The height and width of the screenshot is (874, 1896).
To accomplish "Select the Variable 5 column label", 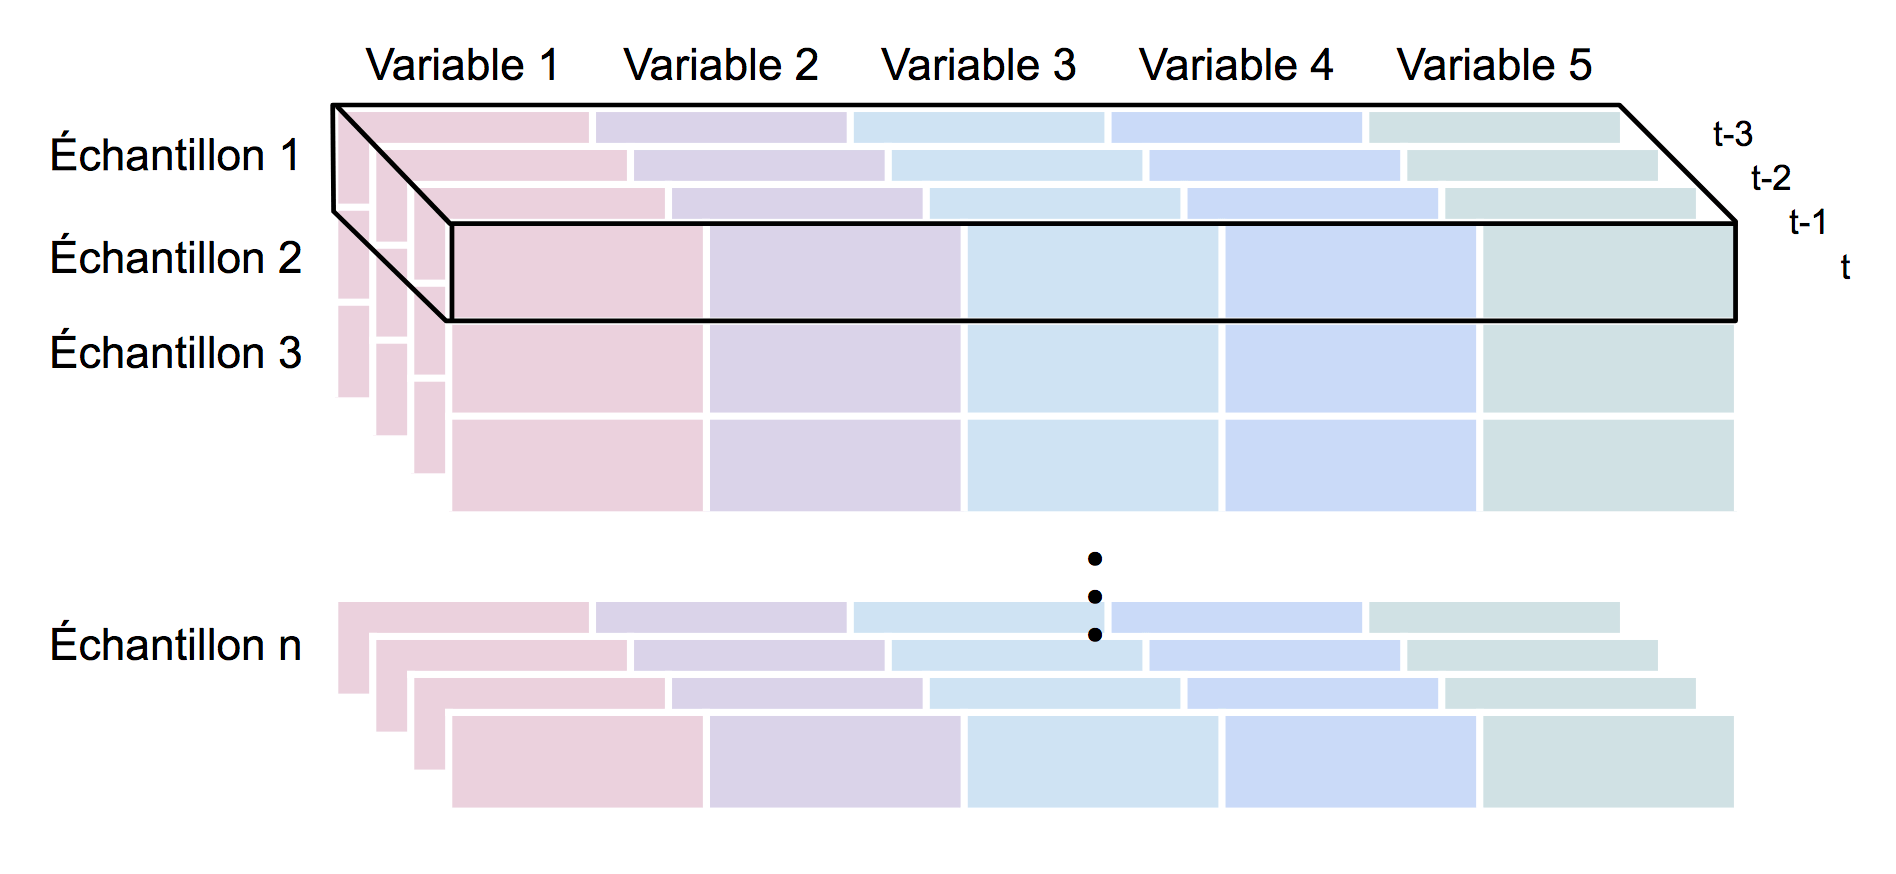I will 1494,66.
